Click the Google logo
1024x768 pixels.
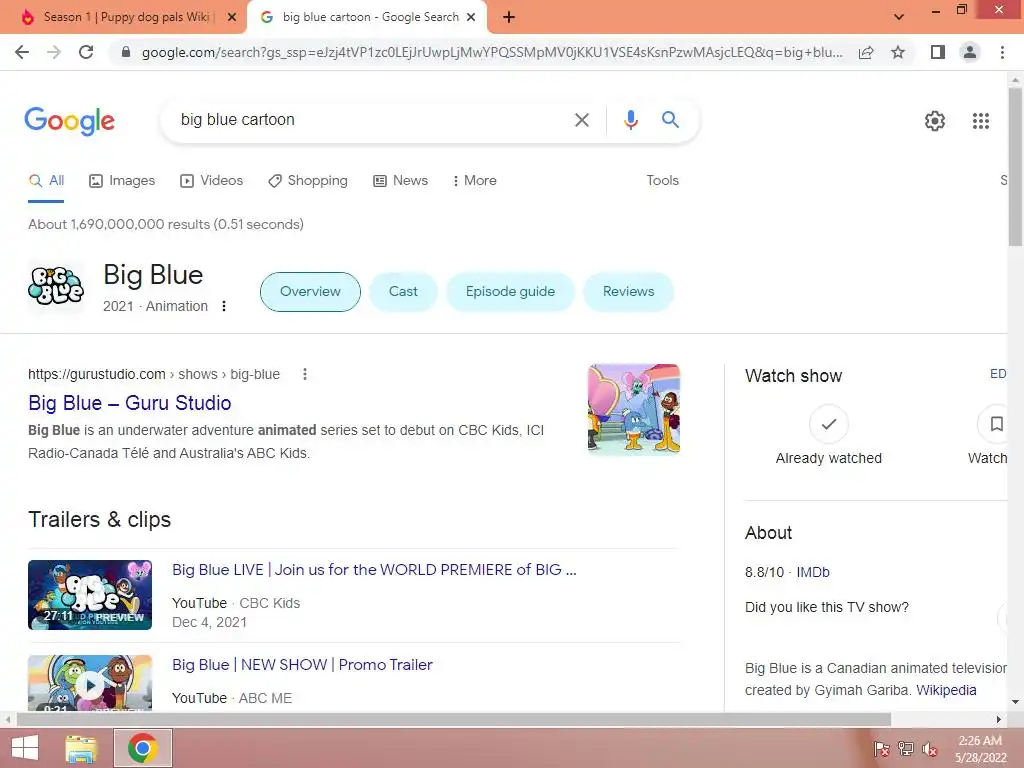point(70,121)
